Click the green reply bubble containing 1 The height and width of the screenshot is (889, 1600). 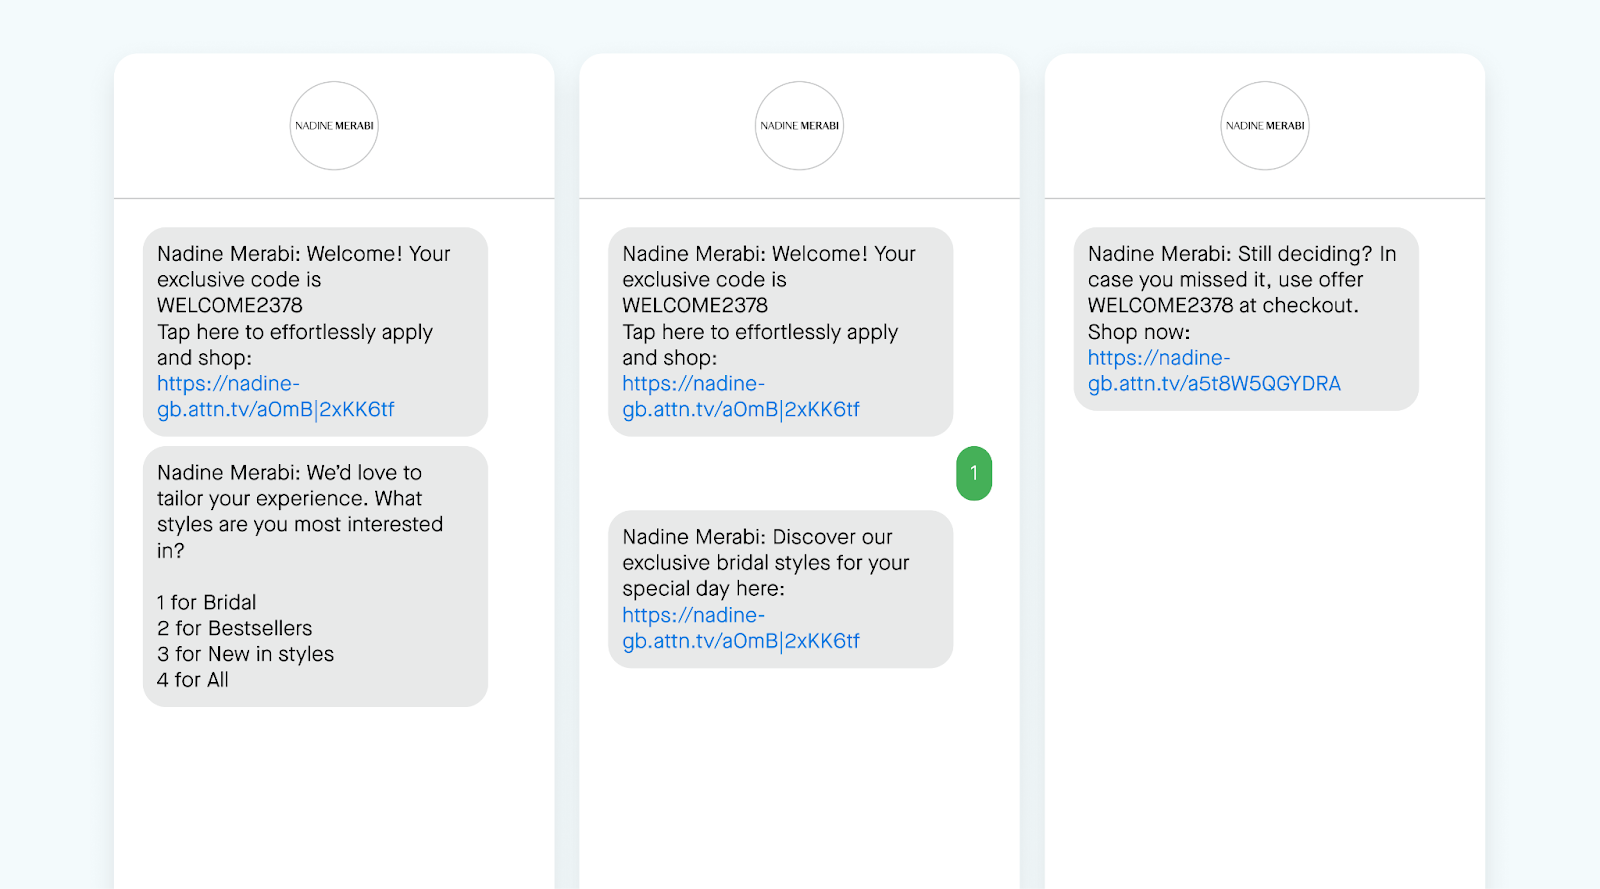(x=974, y=473)
